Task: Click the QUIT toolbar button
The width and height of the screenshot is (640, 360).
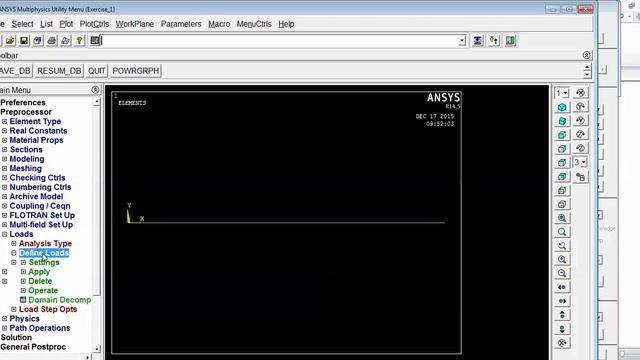Action: pyautogui.click(x=96, y=71)
